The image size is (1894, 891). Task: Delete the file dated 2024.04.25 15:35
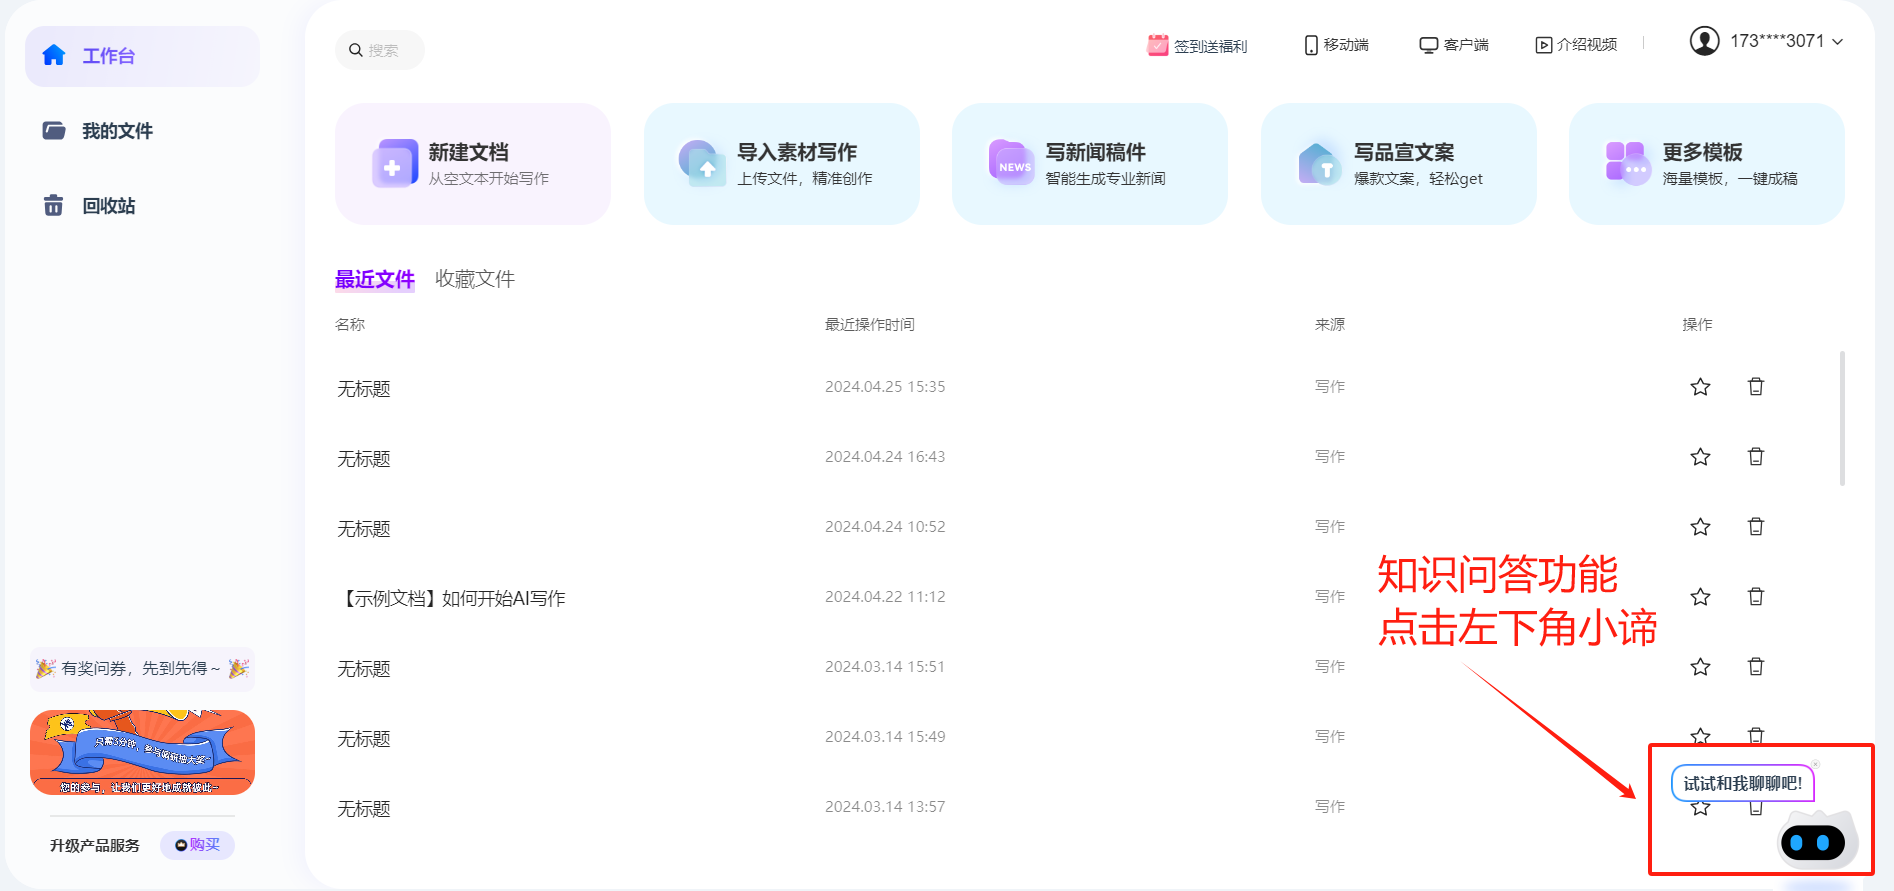1755,387
